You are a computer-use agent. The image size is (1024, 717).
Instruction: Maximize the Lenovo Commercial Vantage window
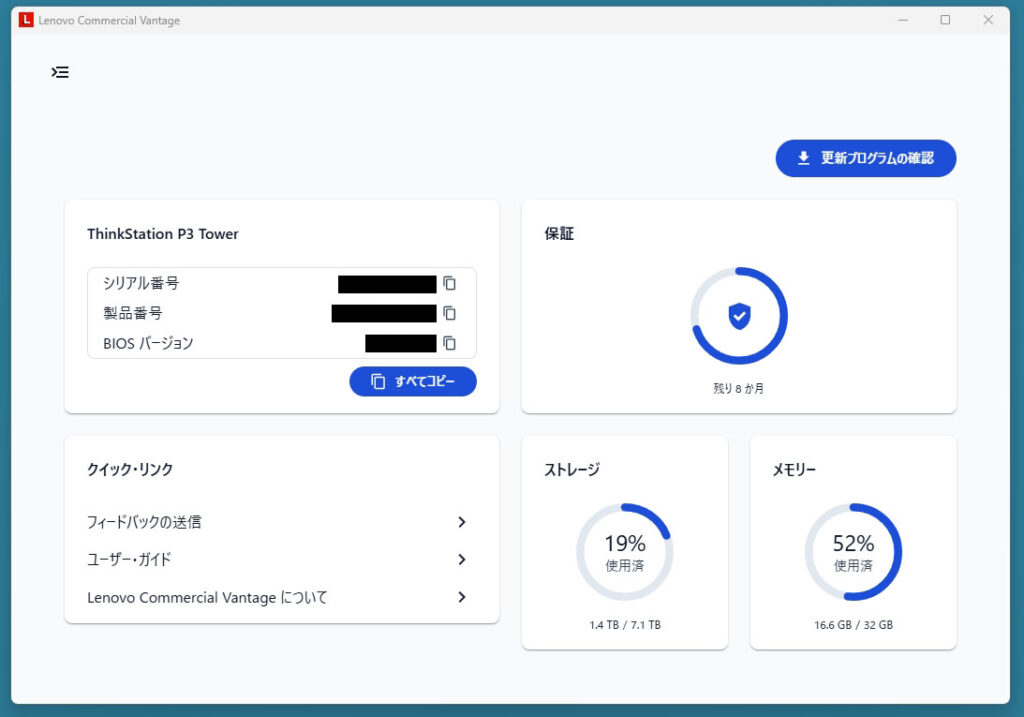tap(945, 20)
